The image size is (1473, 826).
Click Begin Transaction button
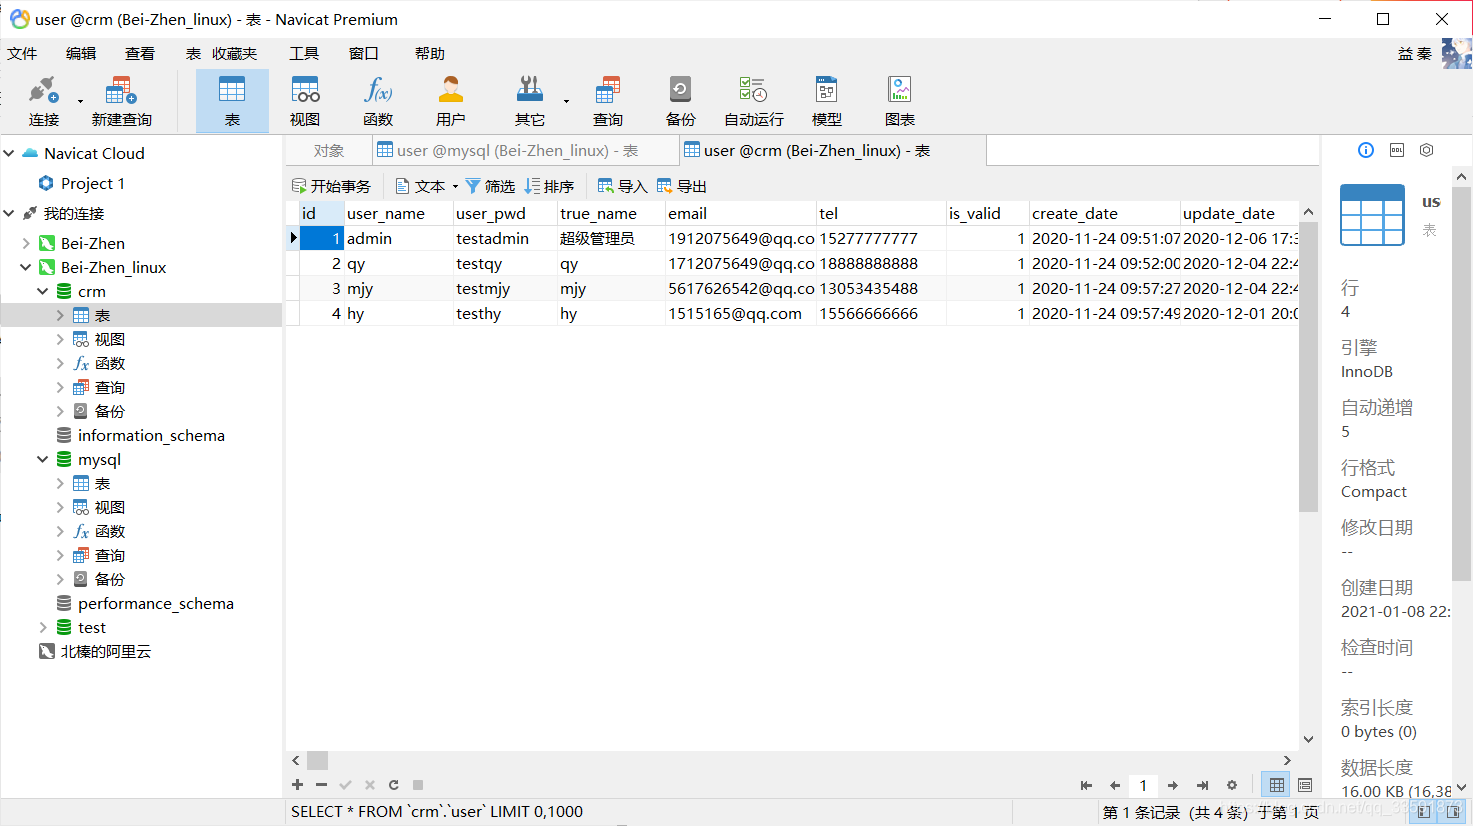[331, 186]
